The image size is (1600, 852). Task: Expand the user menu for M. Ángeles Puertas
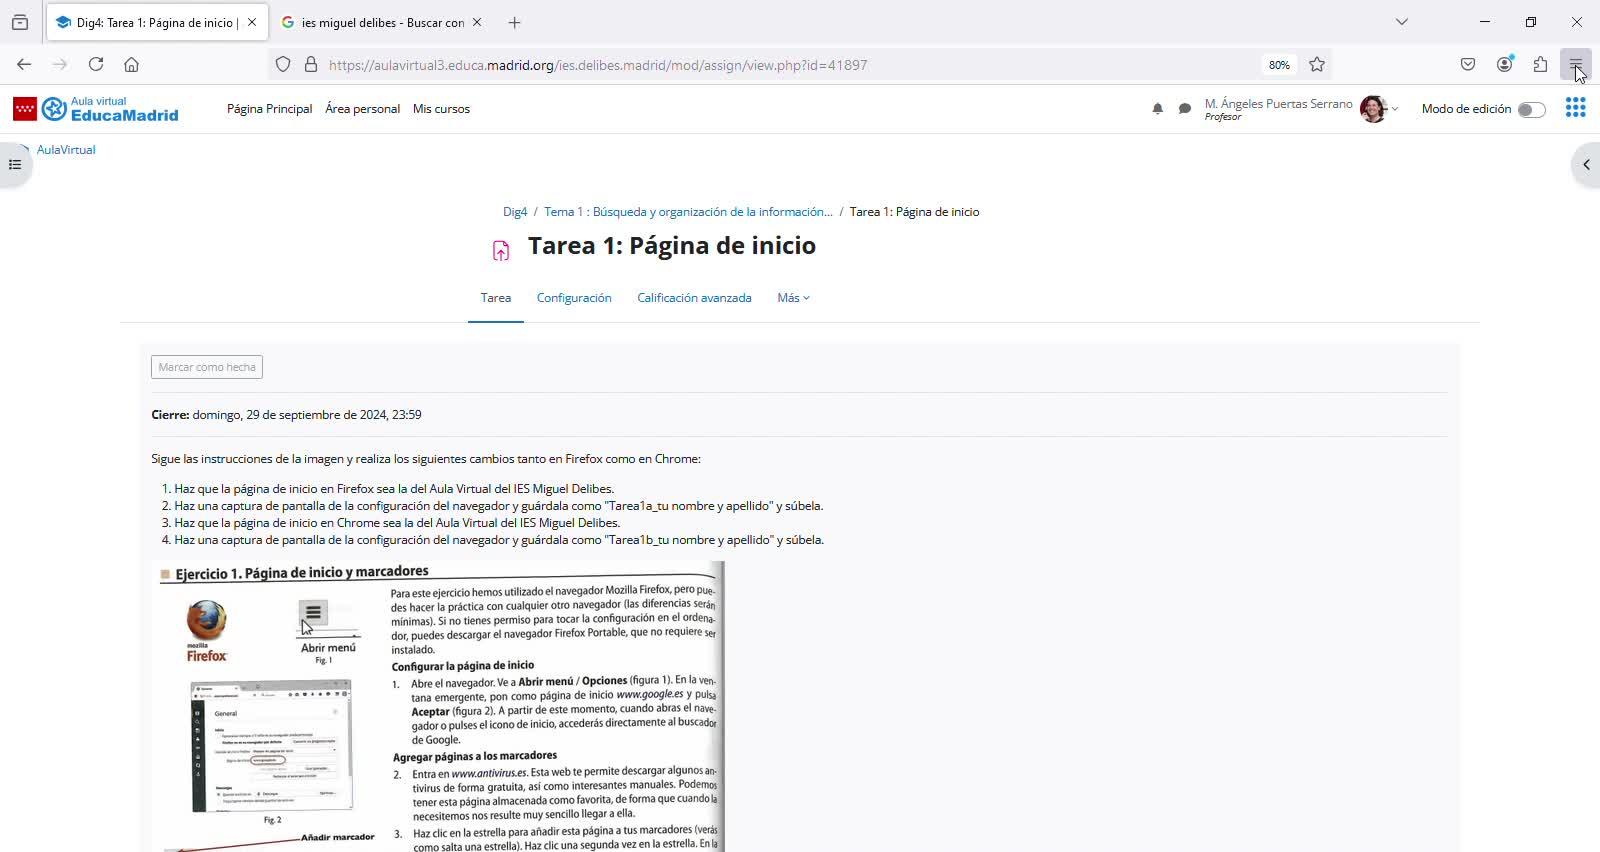(x=1394, y=109)
